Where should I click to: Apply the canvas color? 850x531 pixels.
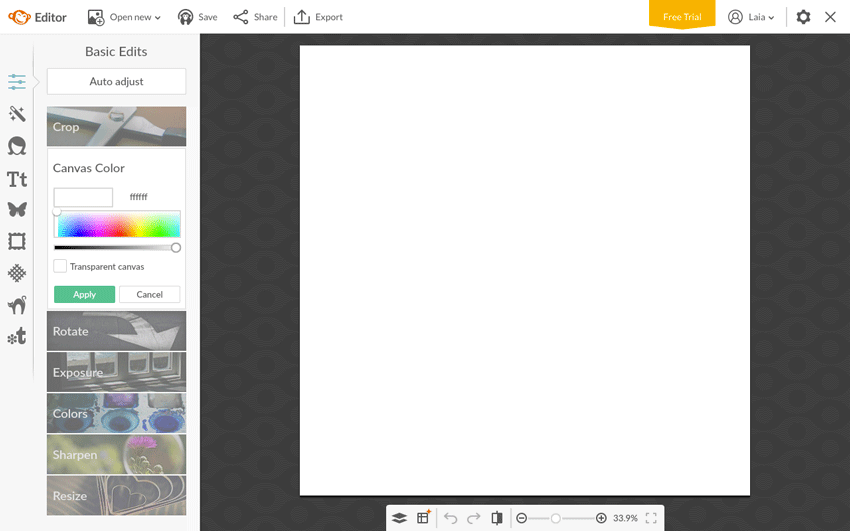click(85, 294)
